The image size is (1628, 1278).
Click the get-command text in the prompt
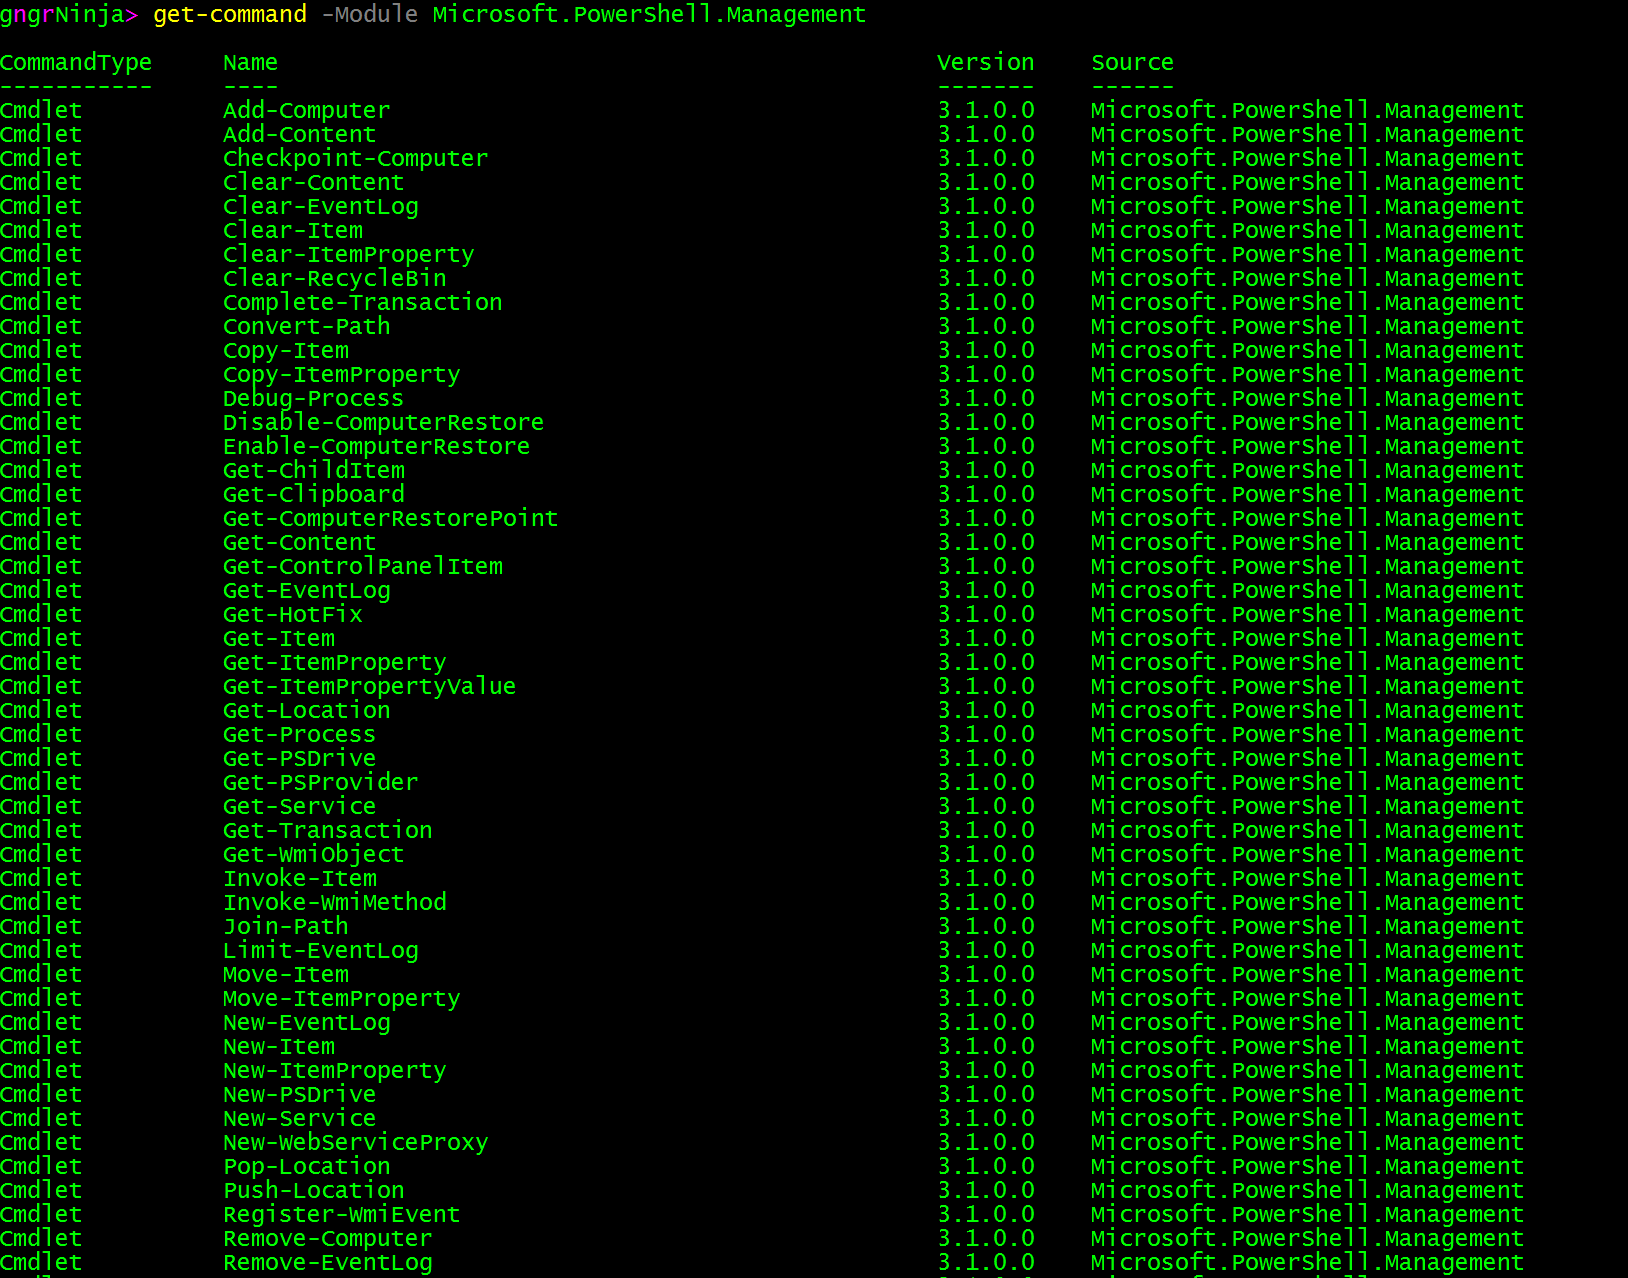pyautogui.click(x=229, y=15)
